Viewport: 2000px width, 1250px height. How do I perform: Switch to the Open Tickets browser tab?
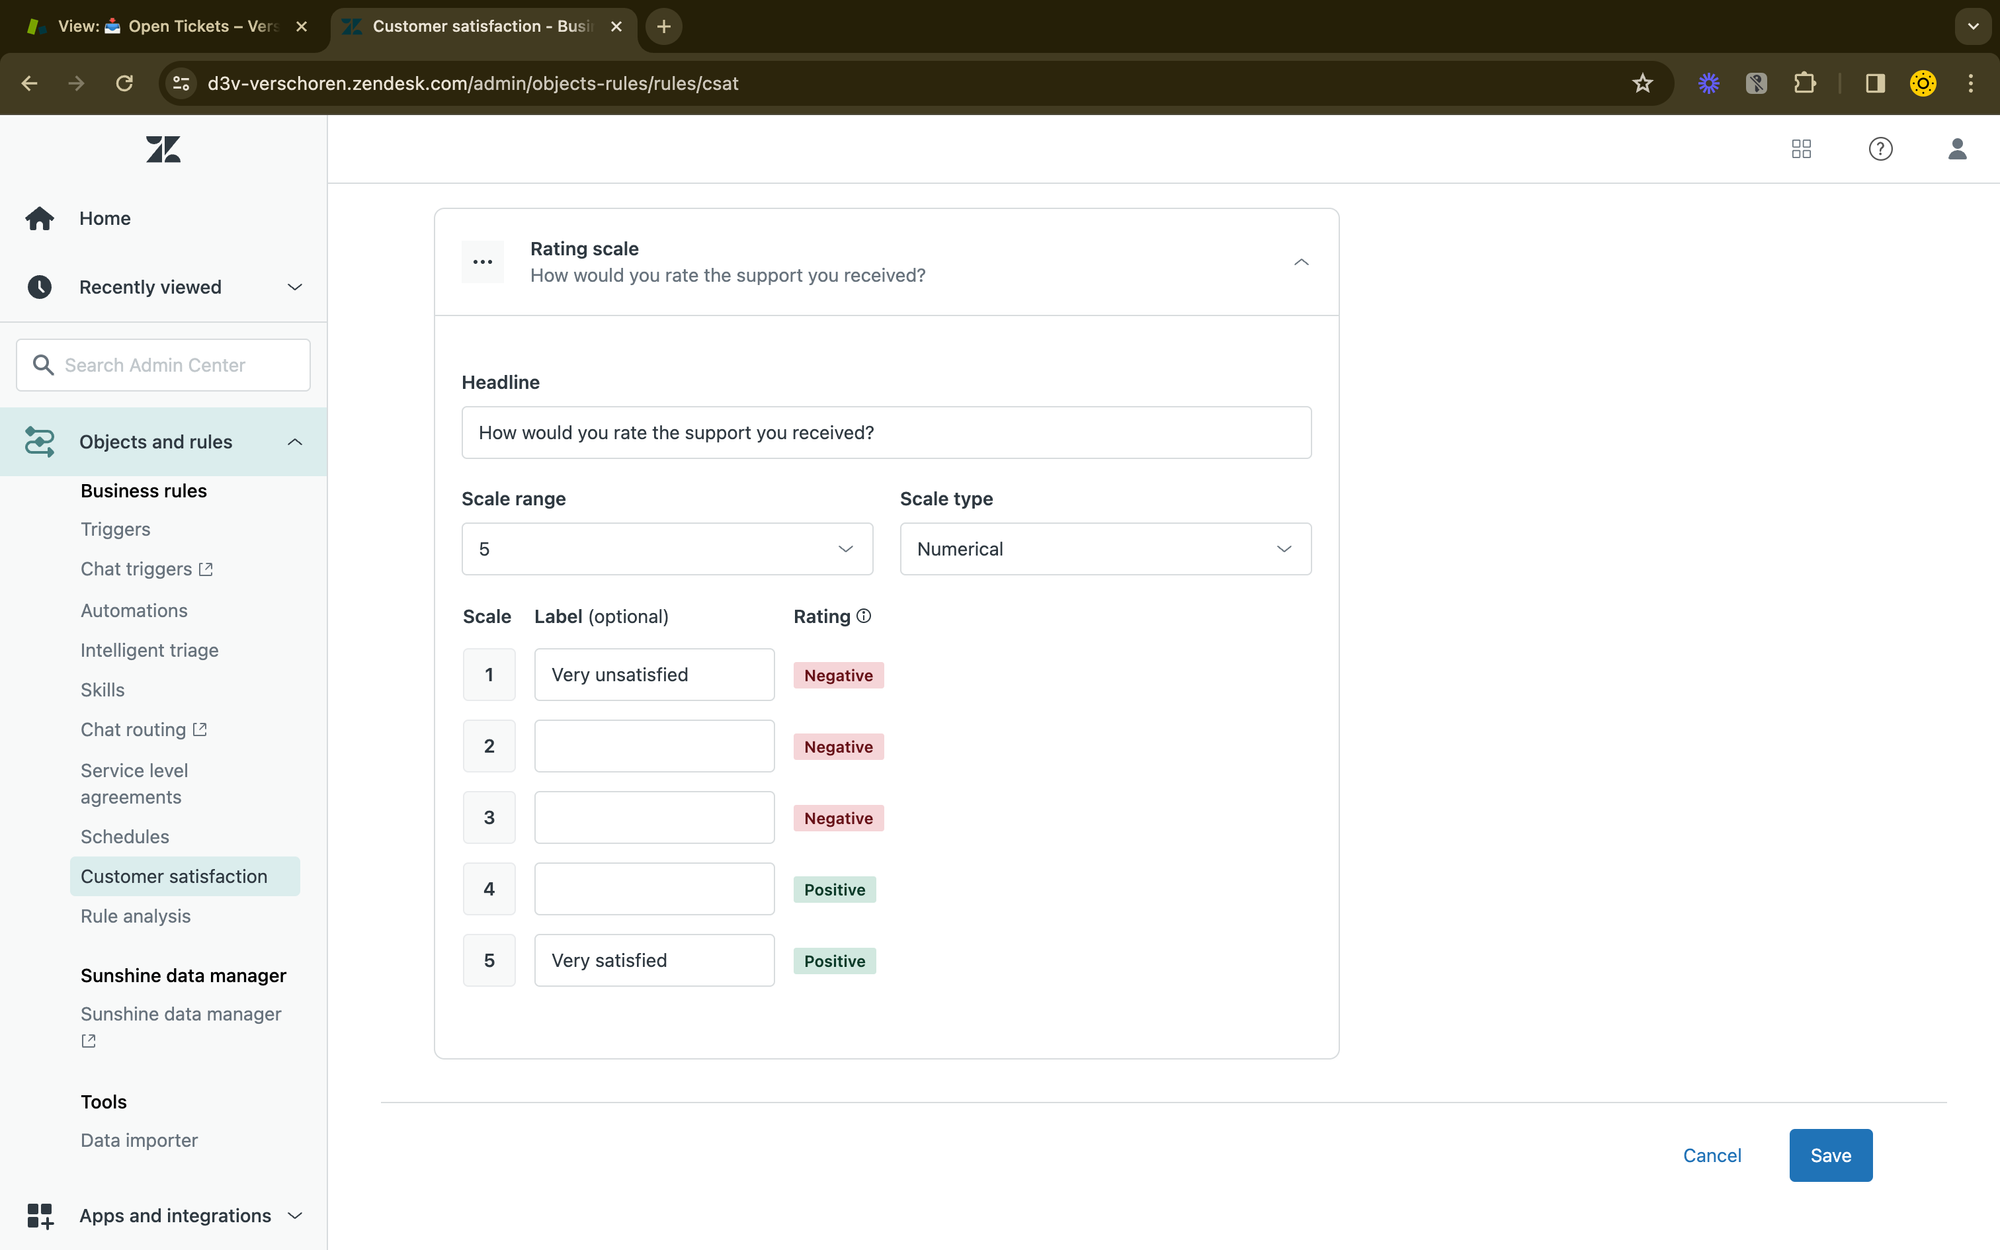166,26
